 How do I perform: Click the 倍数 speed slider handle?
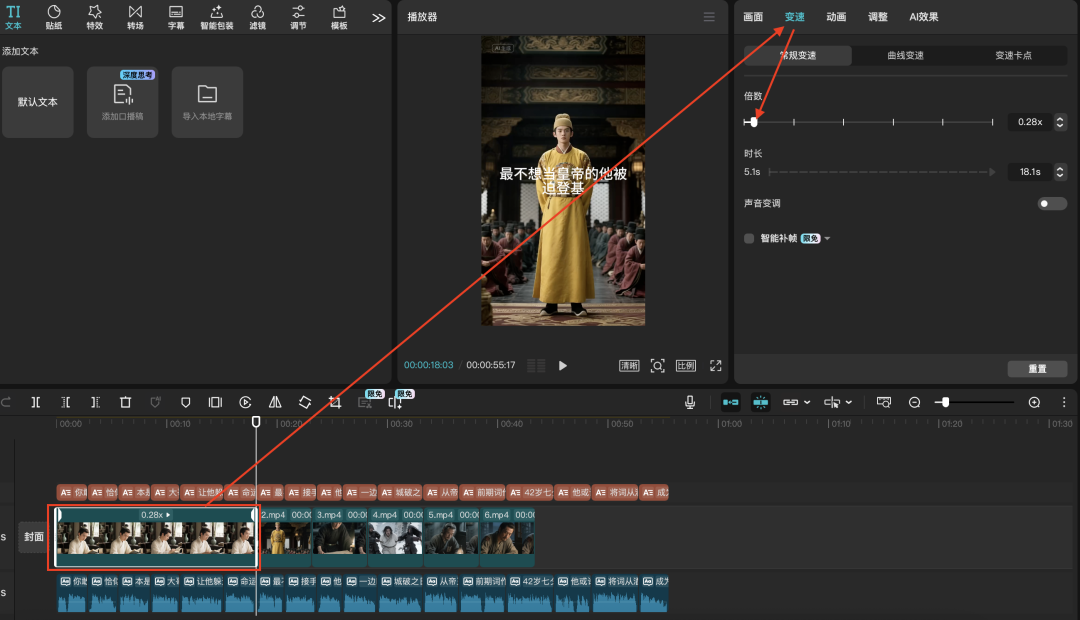(x=754, y=122)
